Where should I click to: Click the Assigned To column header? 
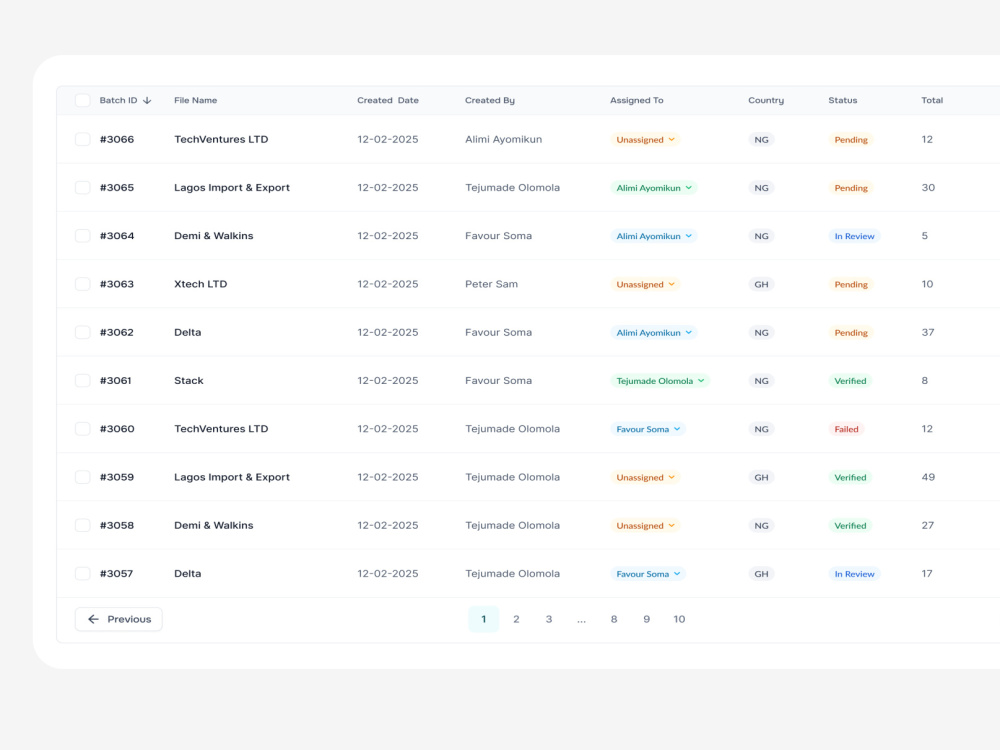pos(636,100)
